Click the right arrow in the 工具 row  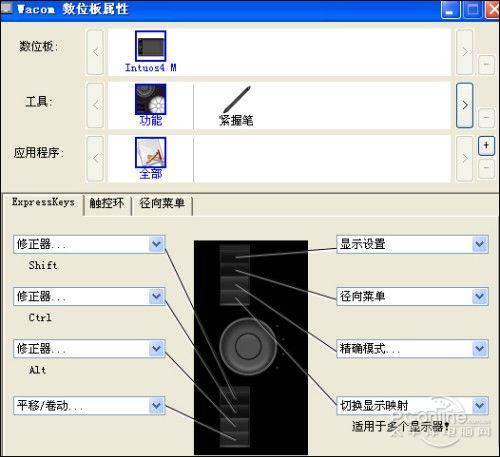pos(464,105)
